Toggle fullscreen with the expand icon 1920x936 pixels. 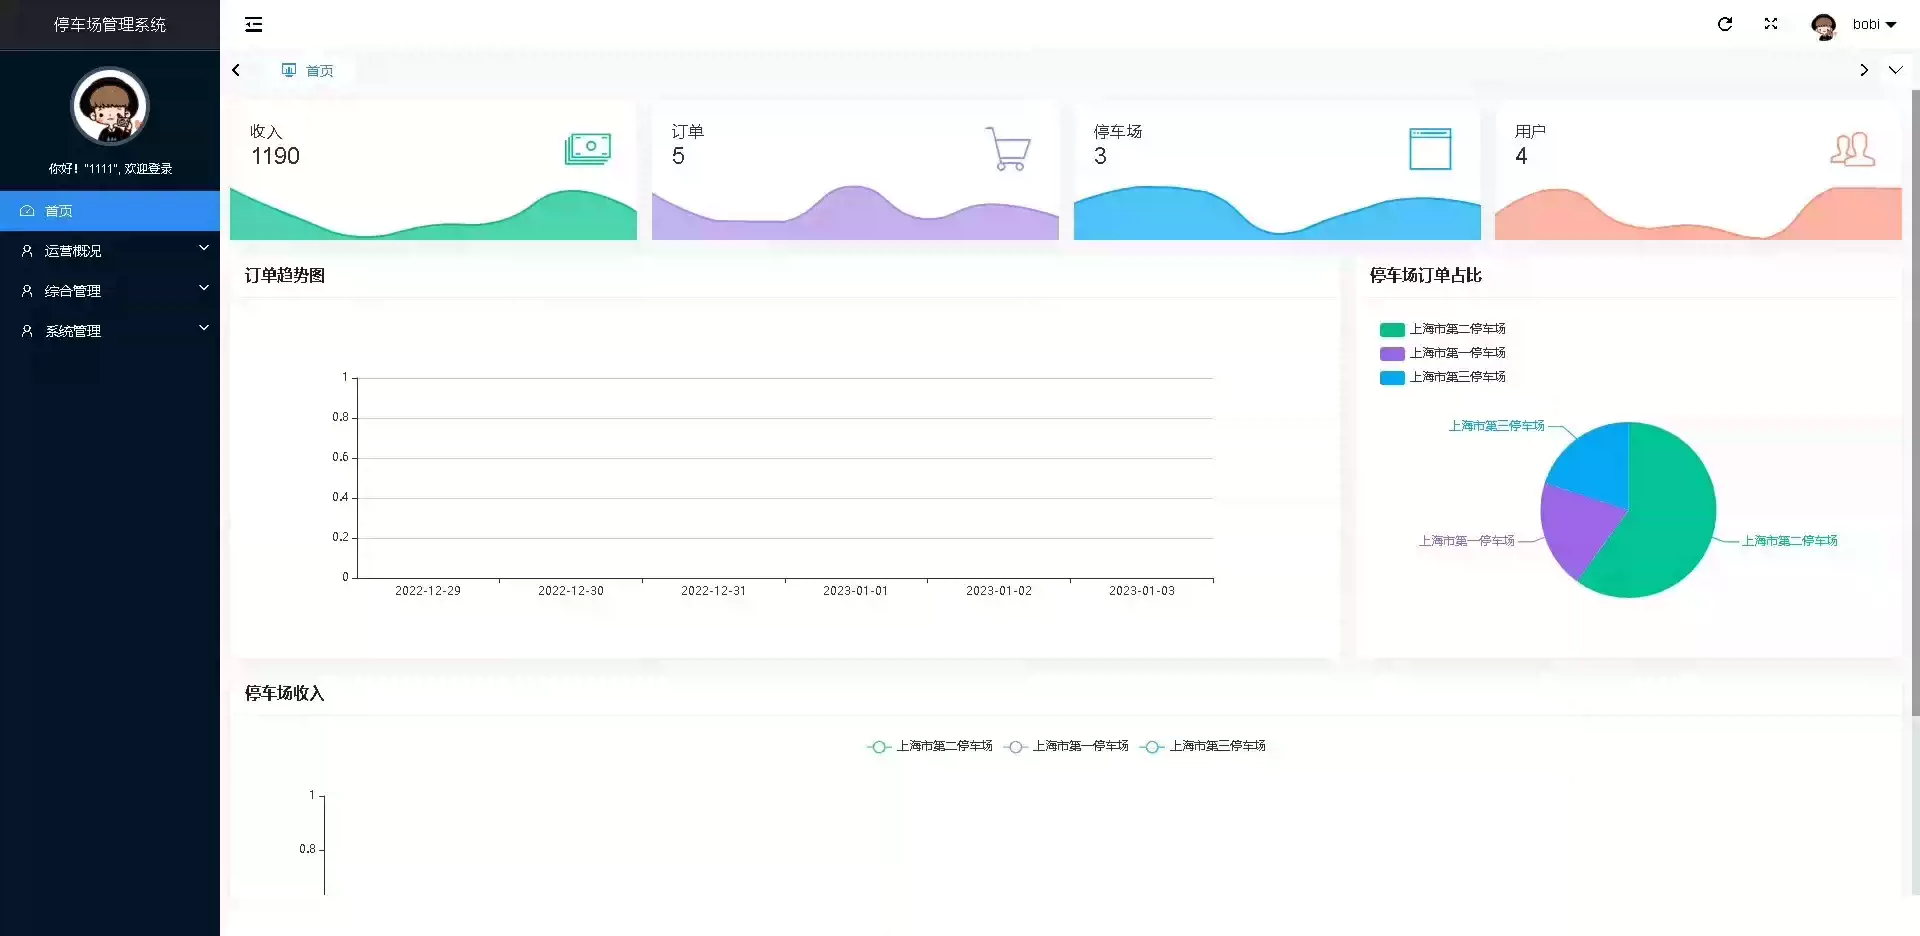[x=1771, y=24]
